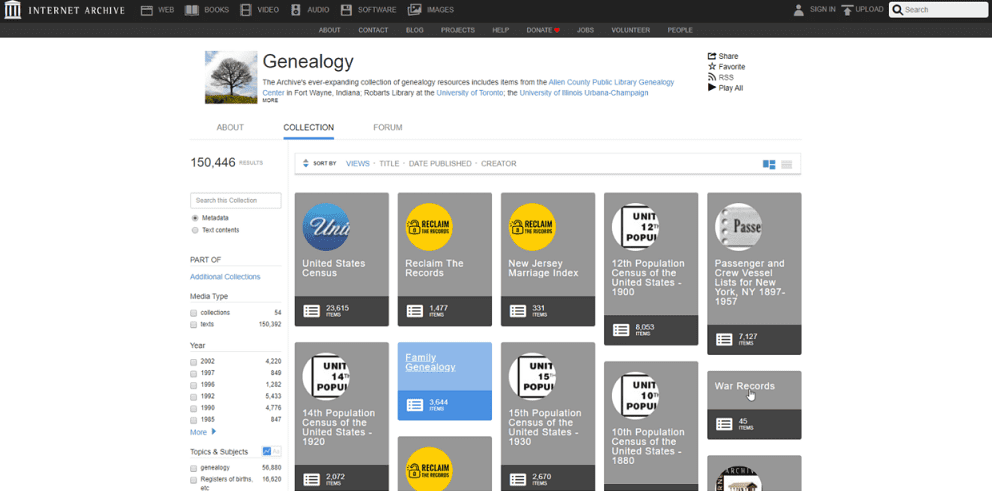The height and width of the screenshot is (491, 992).
Task: Open University of Illinois Urbana-Champaign link
Action: (584, 92)
